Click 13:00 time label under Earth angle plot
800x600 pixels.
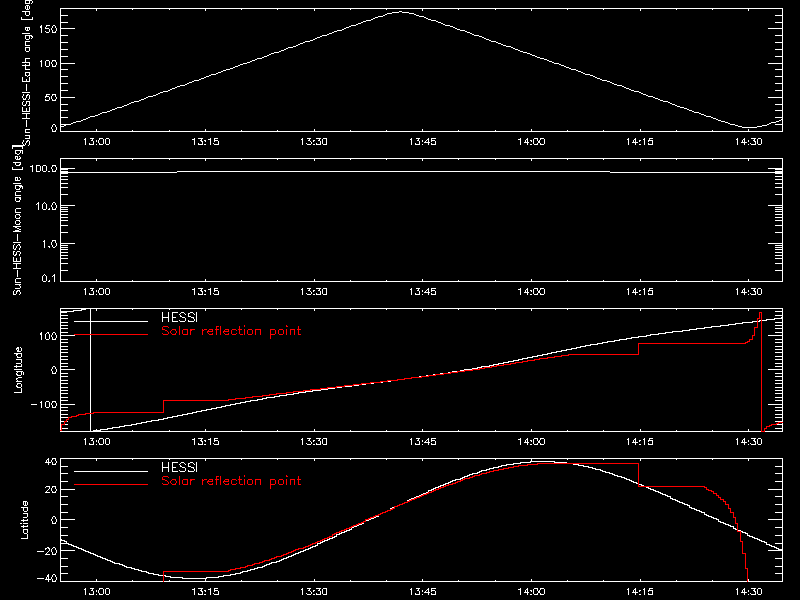click(x=96, y=142)
